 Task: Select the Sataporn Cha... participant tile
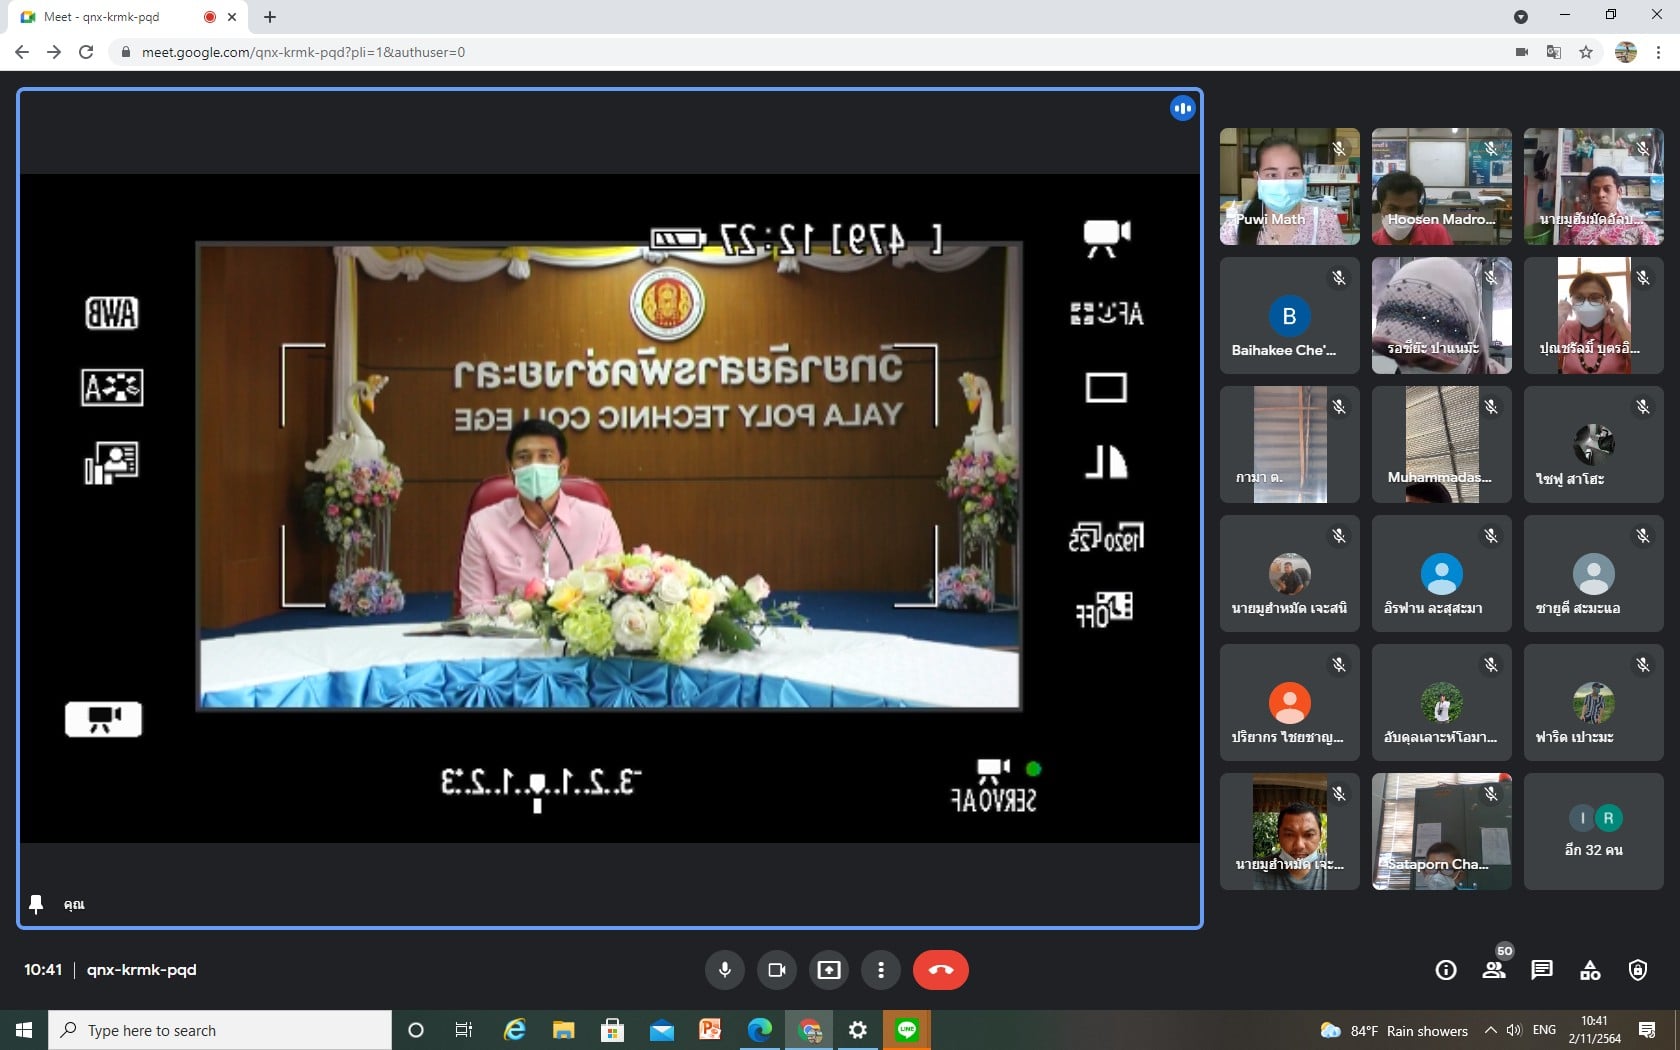coord(1442,832)
